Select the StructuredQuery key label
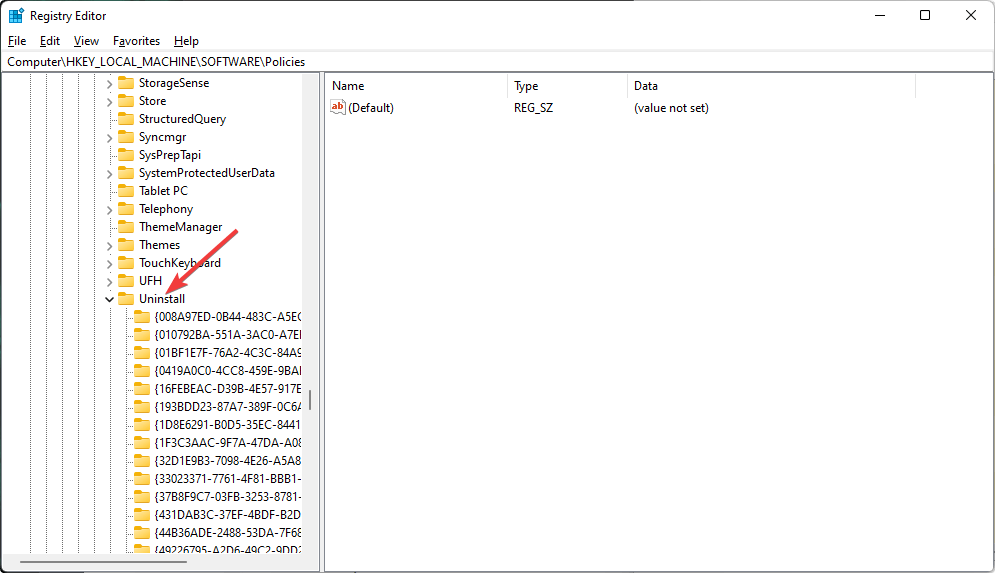The image size is (995, 573). tap(182, 119)
